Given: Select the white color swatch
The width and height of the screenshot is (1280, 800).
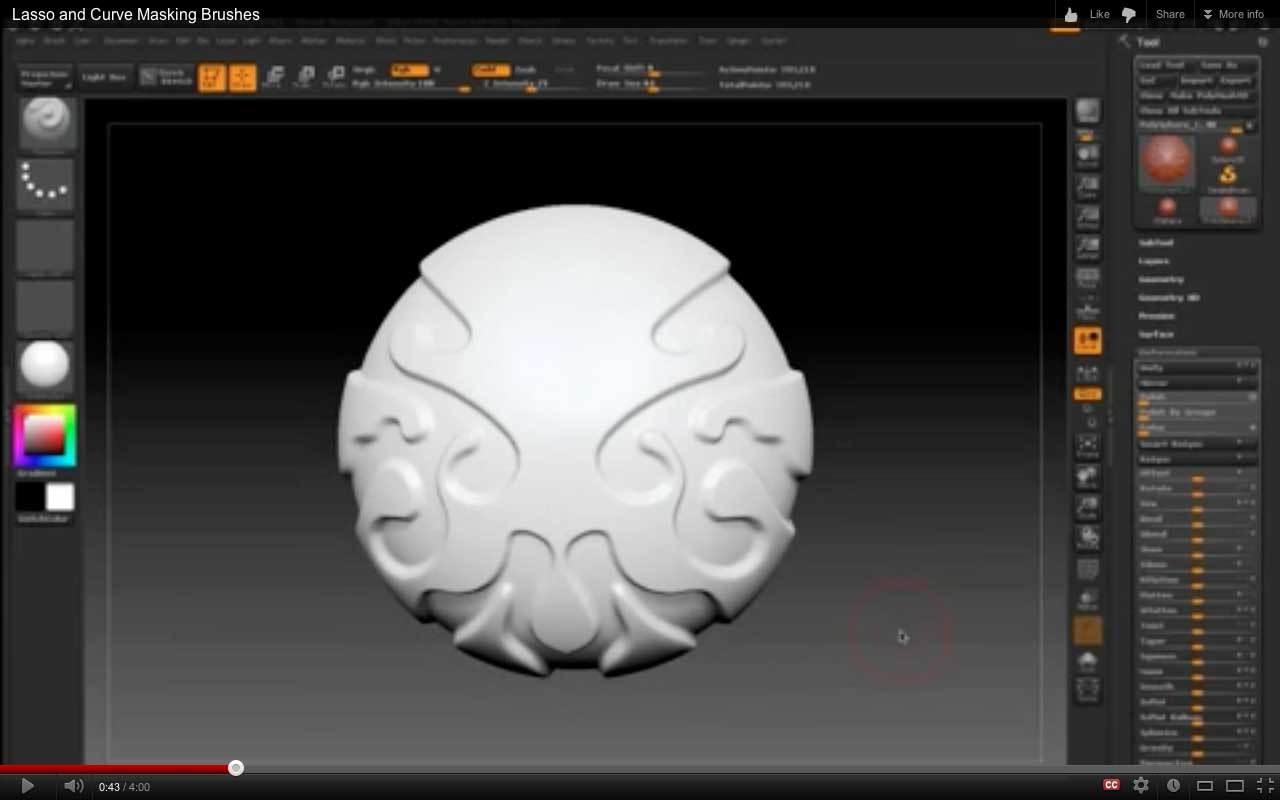Looking at the screenshot, I should (x=60, y=497).
